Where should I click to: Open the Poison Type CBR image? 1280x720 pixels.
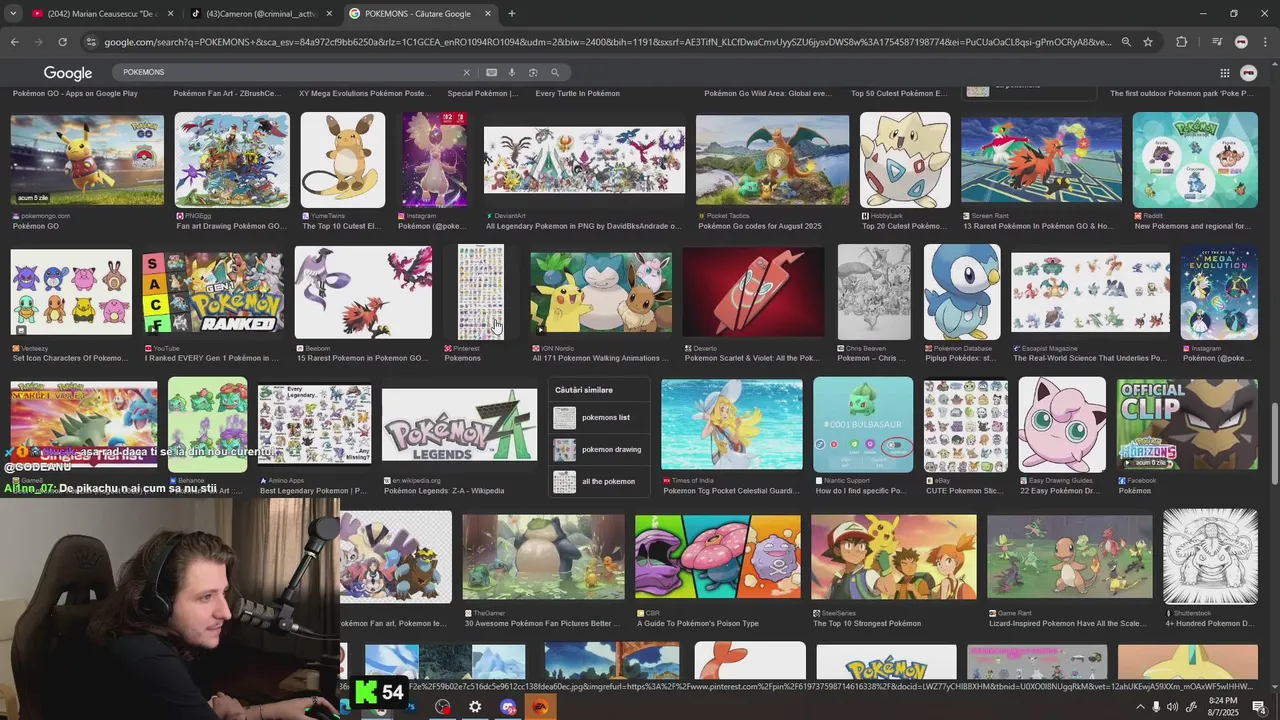718,557
